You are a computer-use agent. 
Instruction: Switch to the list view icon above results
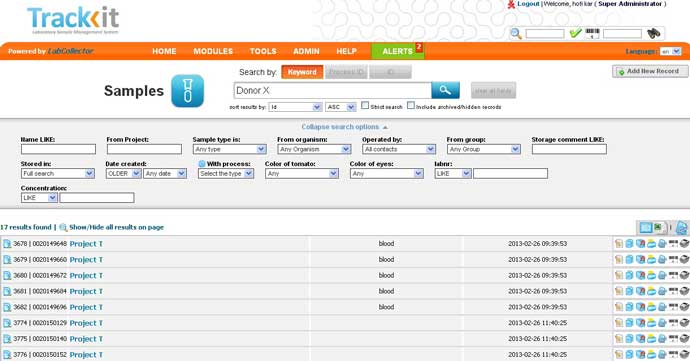(x=646, y=228)
